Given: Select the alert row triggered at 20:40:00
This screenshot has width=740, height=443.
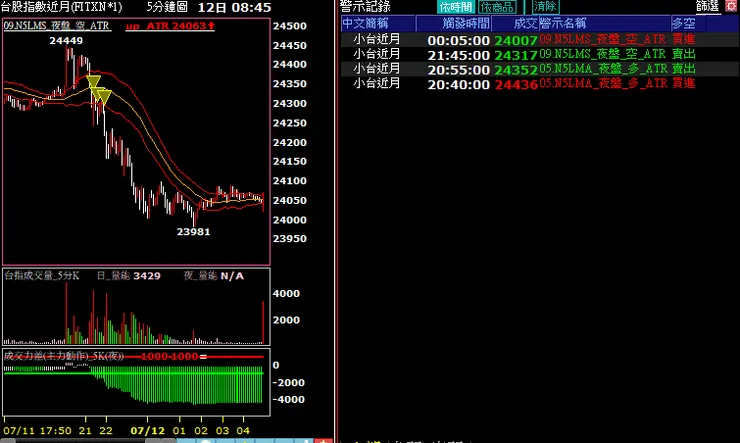Looking at the screenshot, I should (x=540, y=84).
